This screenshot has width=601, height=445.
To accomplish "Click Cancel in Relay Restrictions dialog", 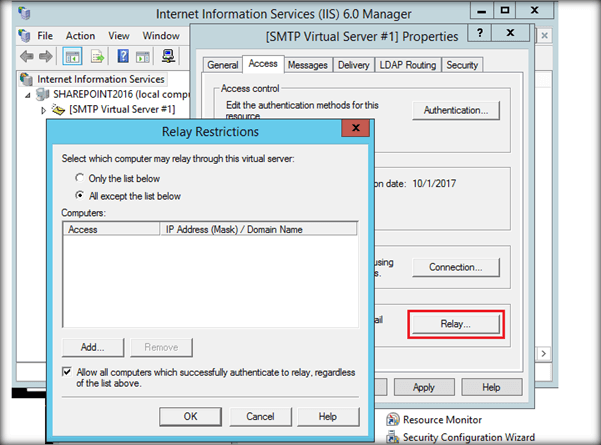I will pos(260,416).
